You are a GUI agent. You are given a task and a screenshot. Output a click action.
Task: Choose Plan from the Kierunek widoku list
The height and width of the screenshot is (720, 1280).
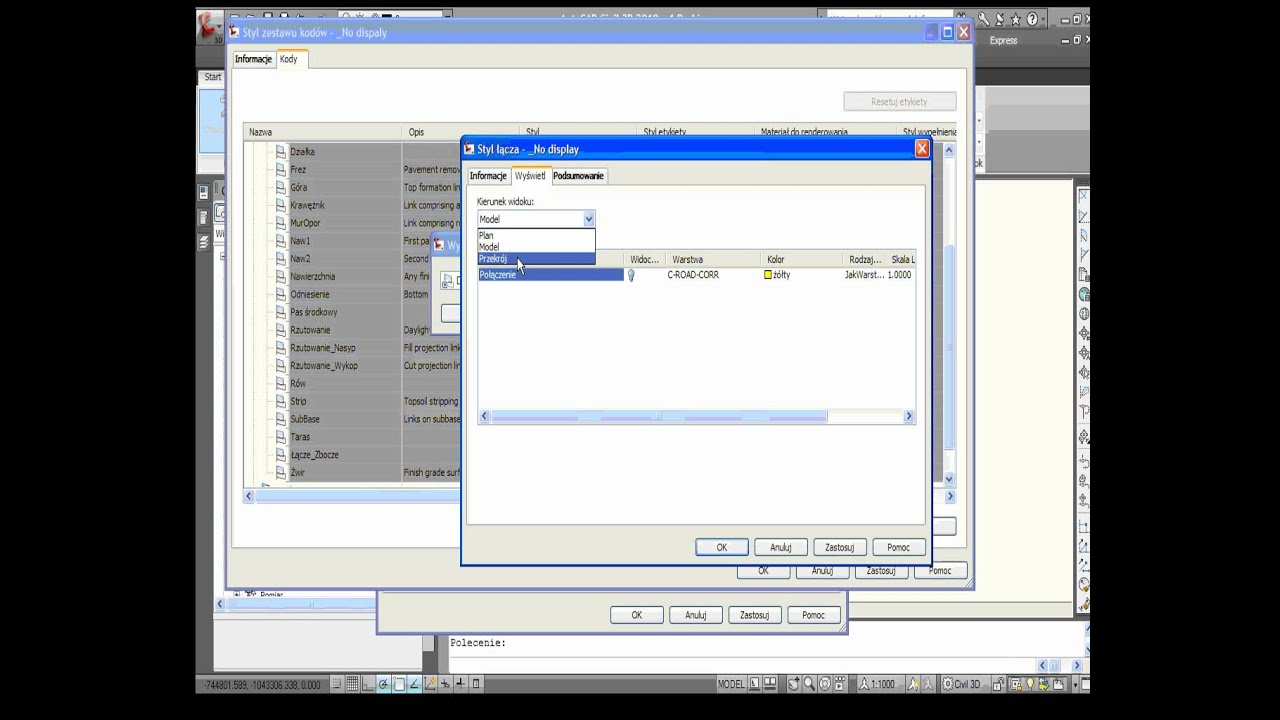(536, 235)
